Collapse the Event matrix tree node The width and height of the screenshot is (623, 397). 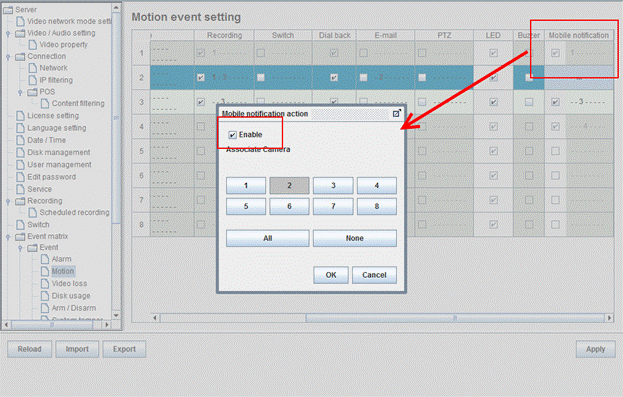click(x=8, y=237)
